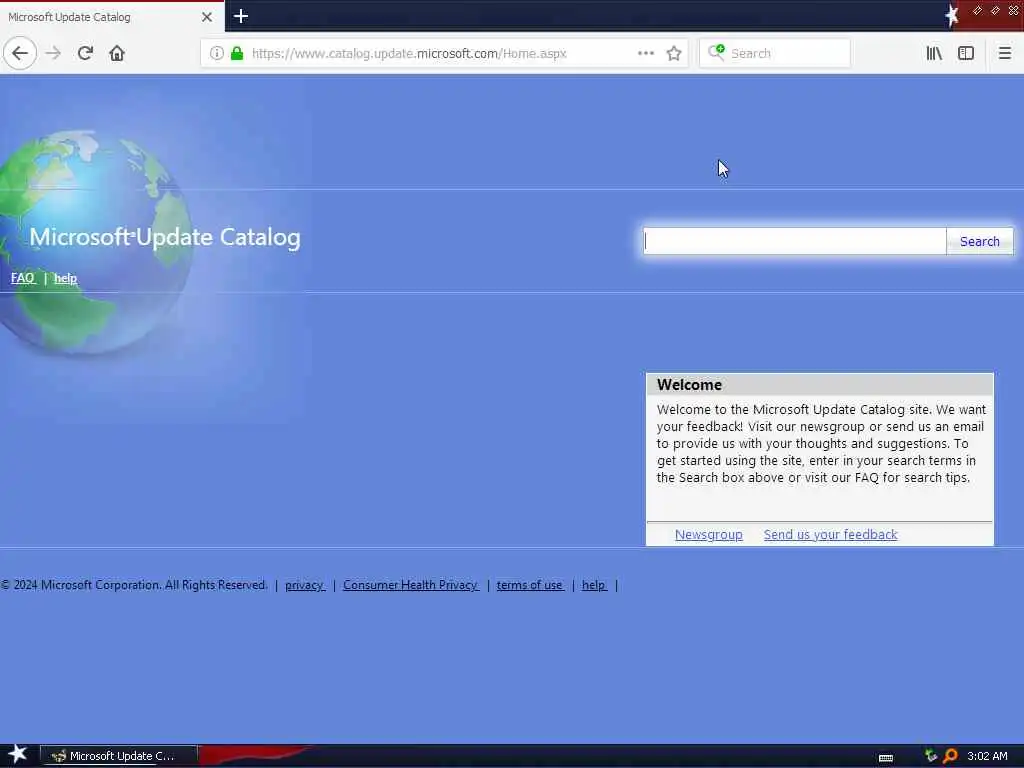Click the copyright 2024 Microsoft Corporation text

point(134,585)
